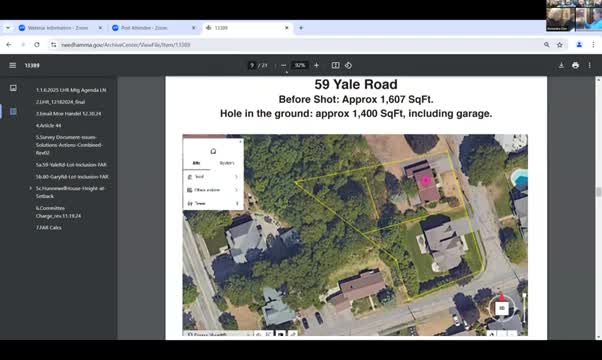
Task: Switch to Post Attendee Zoom tab
Action: tap(144, 28)
